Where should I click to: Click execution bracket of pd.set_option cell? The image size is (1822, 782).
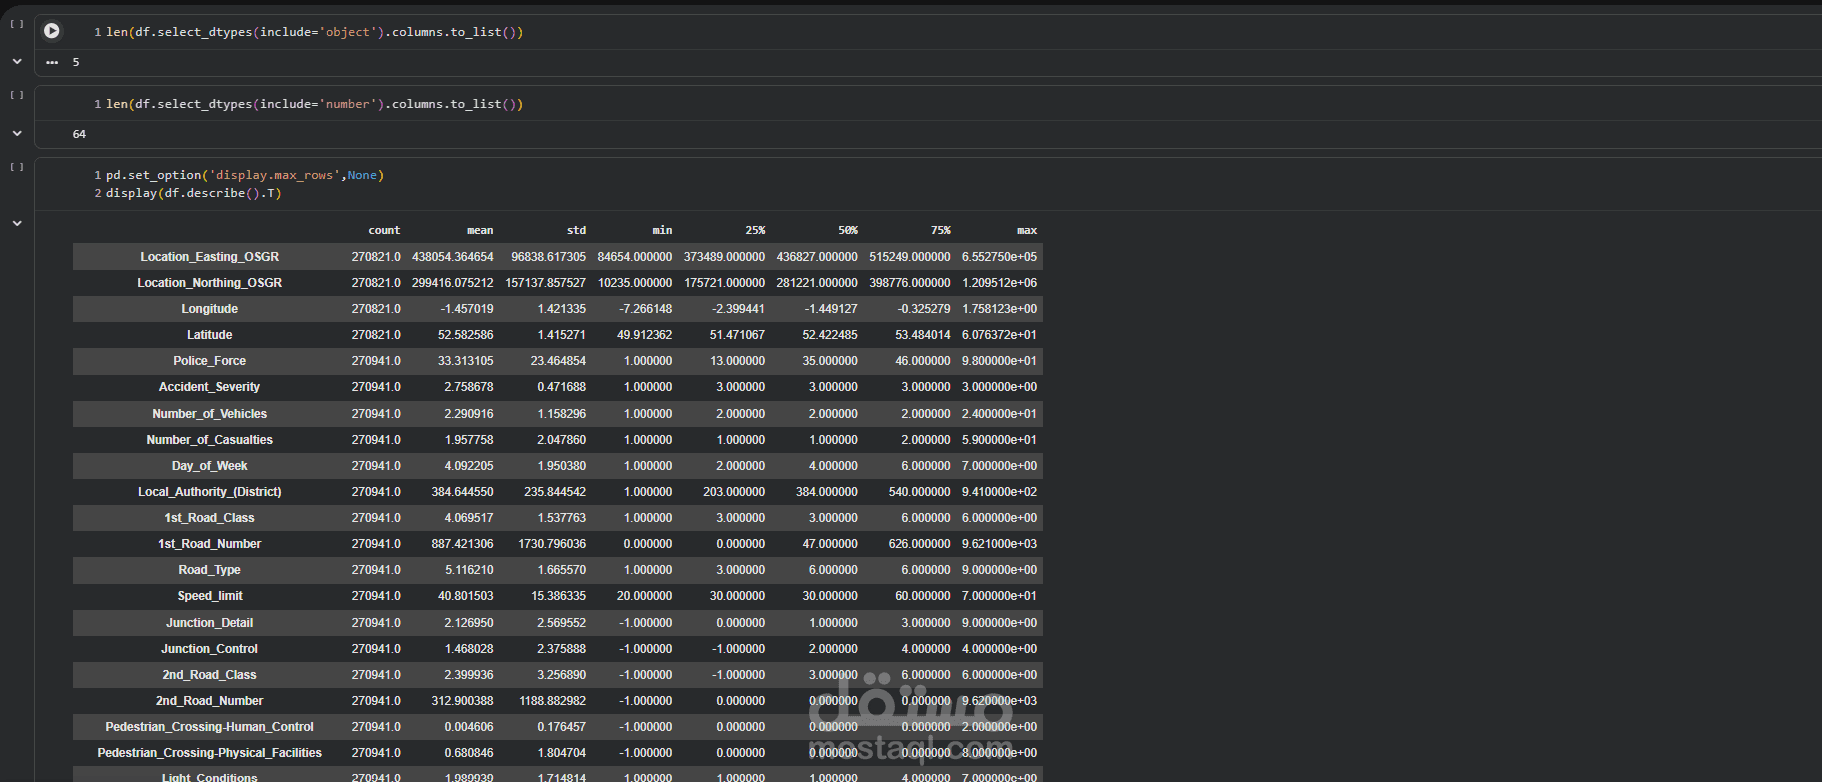[17, 167]
